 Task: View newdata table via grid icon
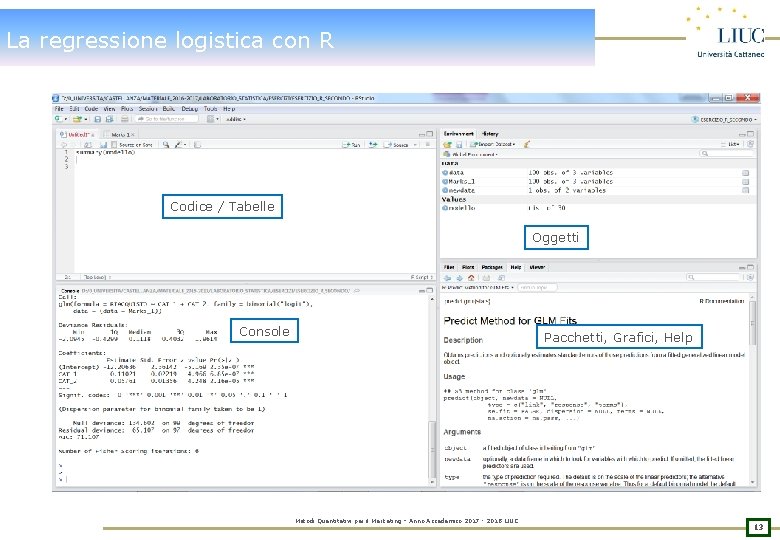pos(746,190)
